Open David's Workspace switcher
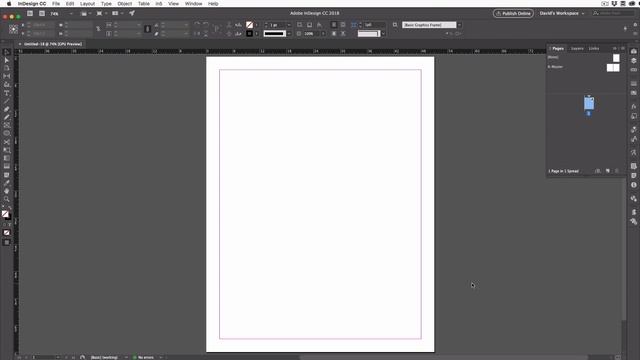The image size is (640, 360). 562,13
